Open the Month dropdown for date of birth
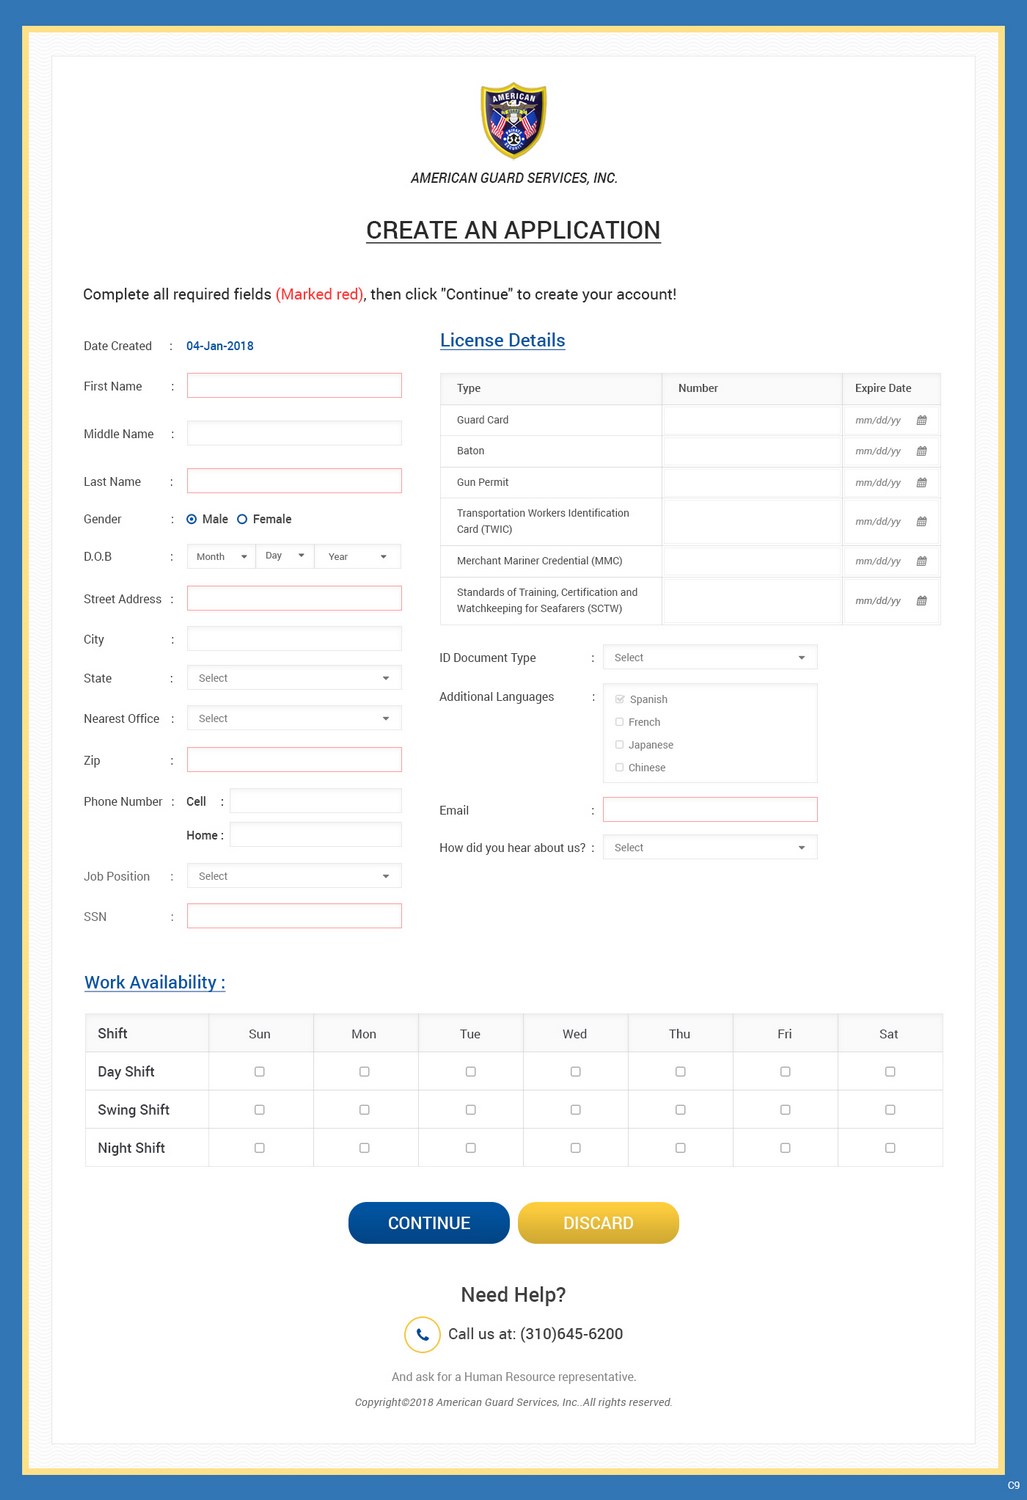Viewport: 1027px width, 1500px height. pos(220,556)
